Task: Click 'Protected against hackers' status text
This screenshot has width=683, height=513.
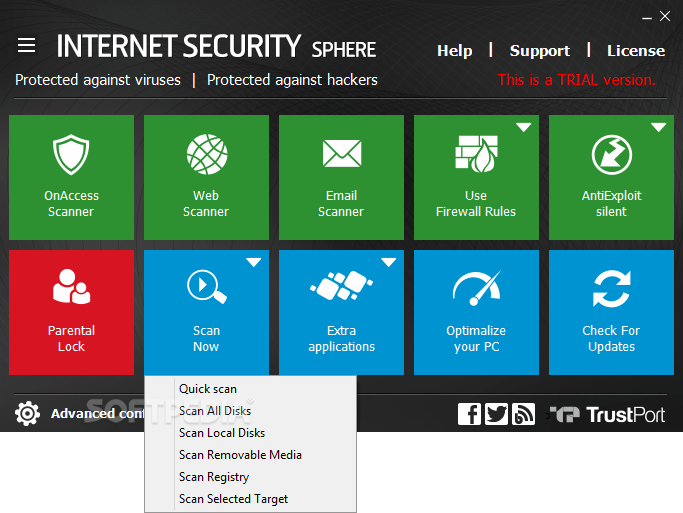Action: pyautogui.click(x=292, y=80)
